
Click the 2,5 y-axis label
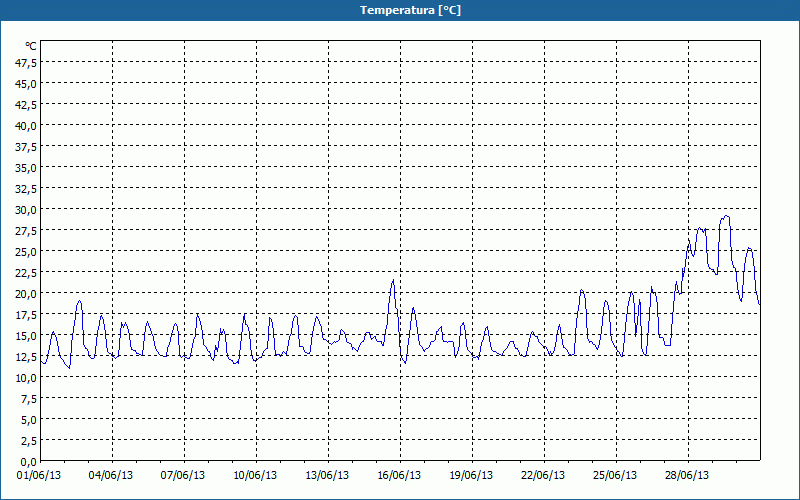pyautogui.click(x=28, y=441)
